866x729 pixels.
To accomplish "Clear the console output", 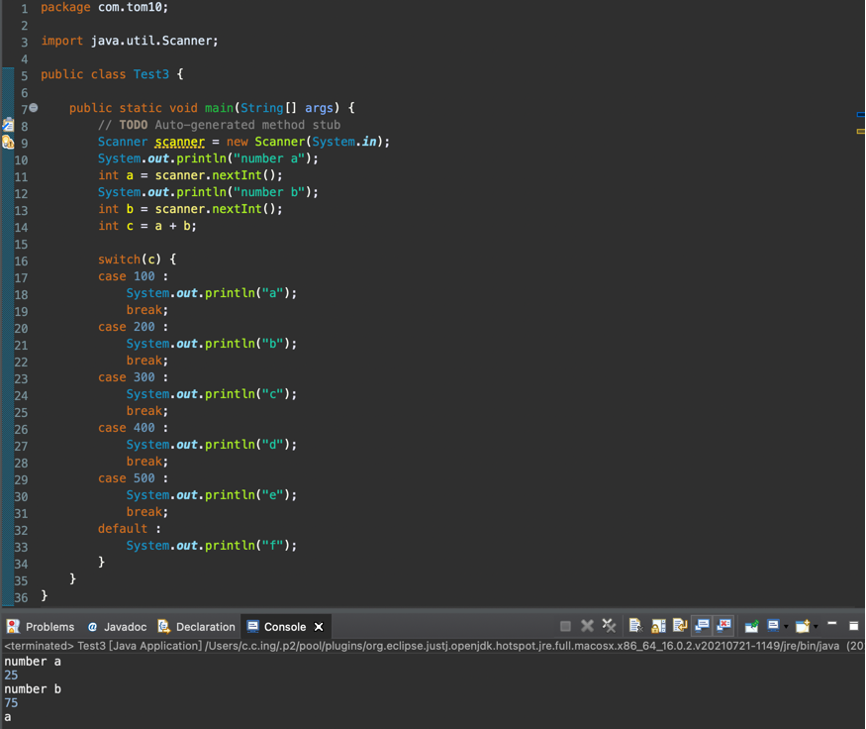I will pyautogui.click(x=636, y=626).
